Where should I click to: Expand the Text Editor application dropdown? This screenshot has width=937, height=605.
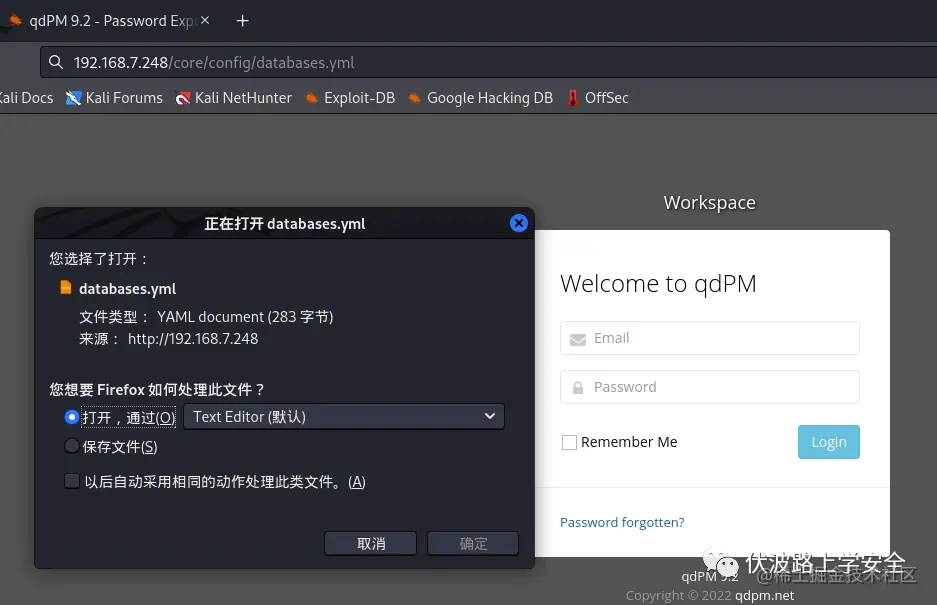point(344,417)
